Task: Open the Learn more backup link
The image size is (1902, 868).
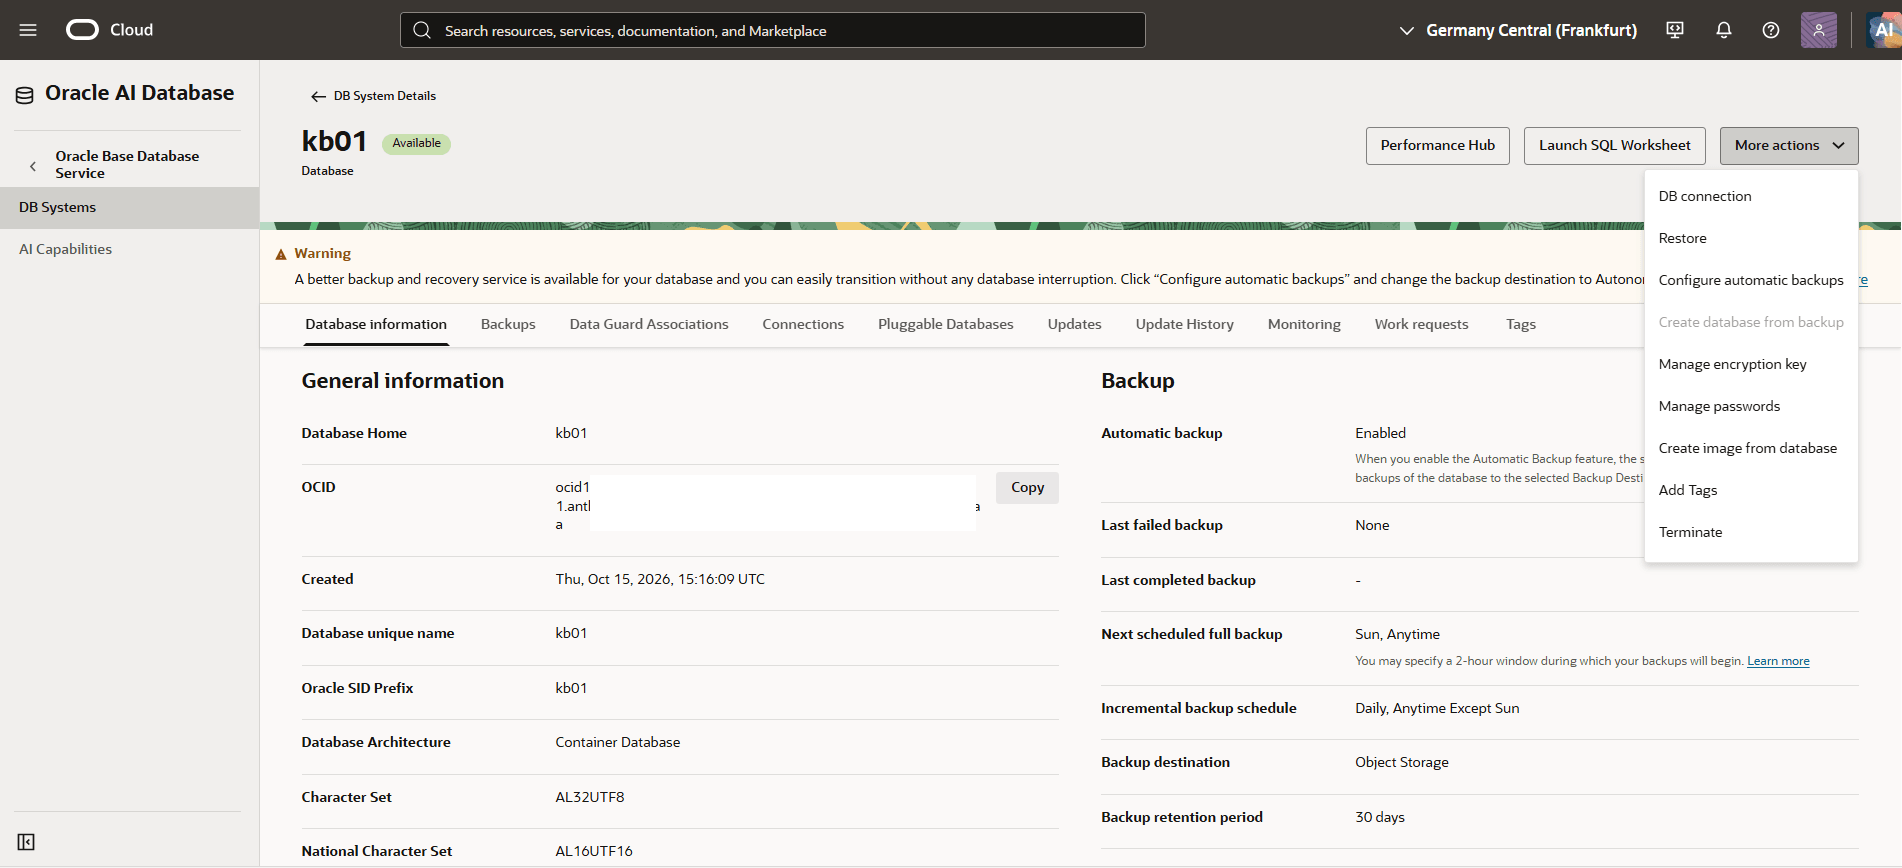Action: point(1778,661)
